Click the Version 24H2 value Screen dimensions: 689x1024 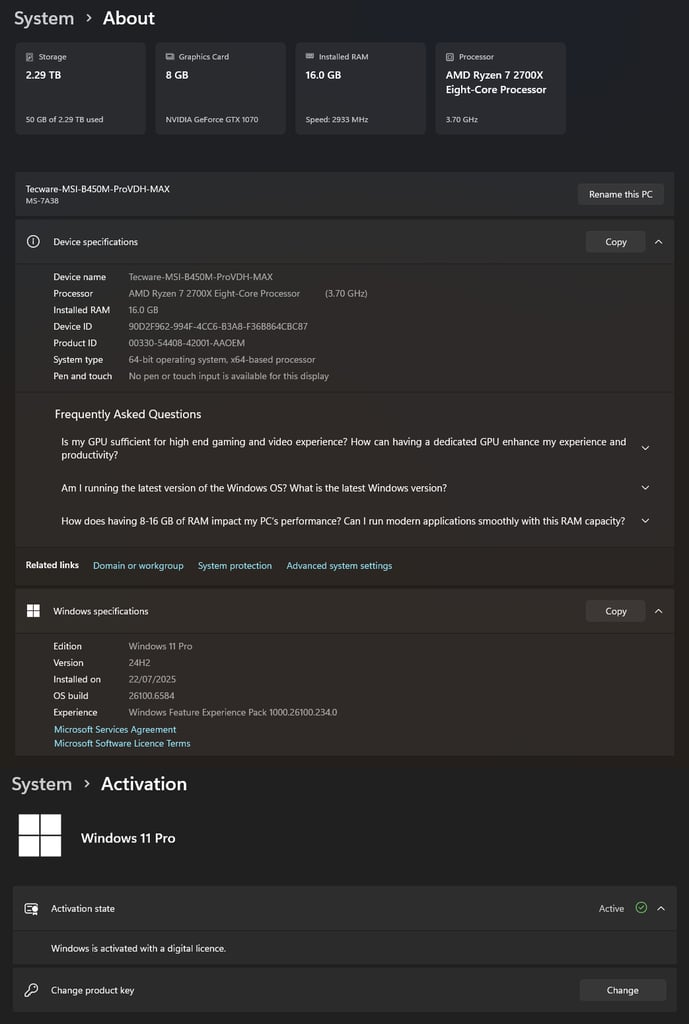pyautogui.click(x=139, y=662)
